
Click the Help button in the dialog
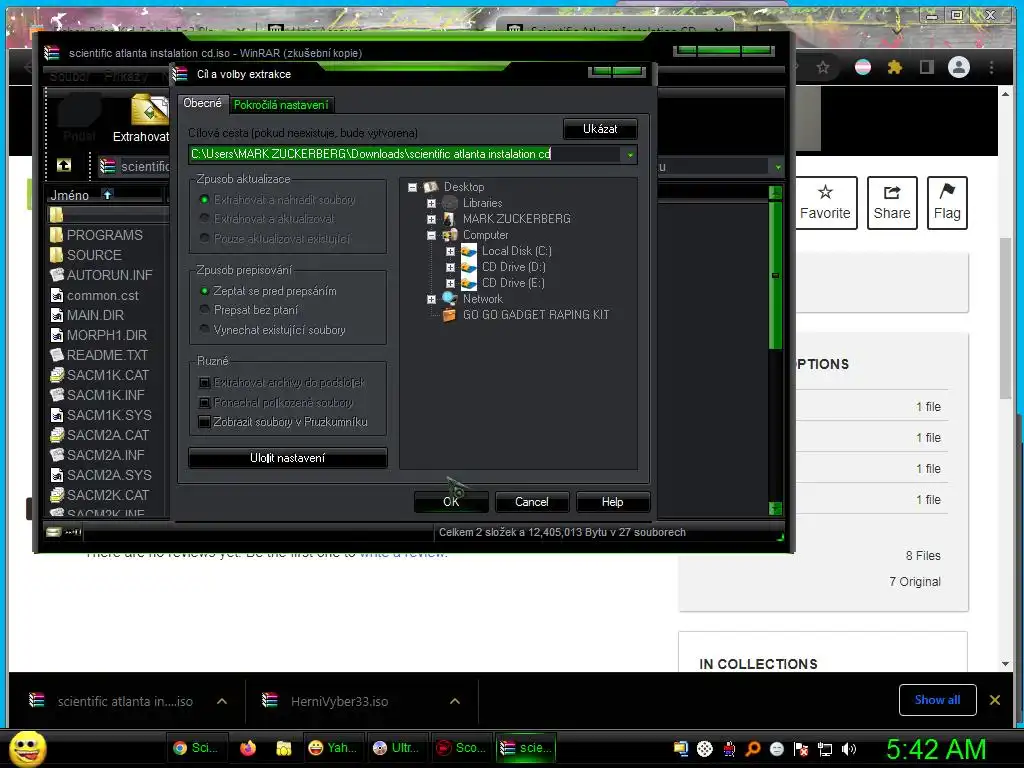pyautogui.click(x=612, y=502)
